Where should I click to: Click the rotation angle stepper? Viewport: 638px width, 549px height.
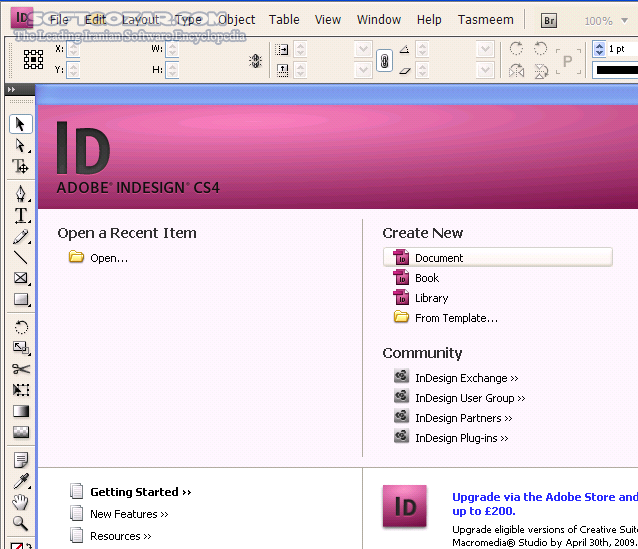[x=423, y=49]
